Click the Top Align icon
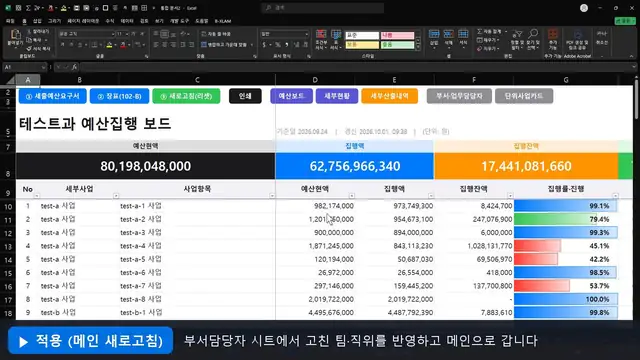 click(156, 34)
